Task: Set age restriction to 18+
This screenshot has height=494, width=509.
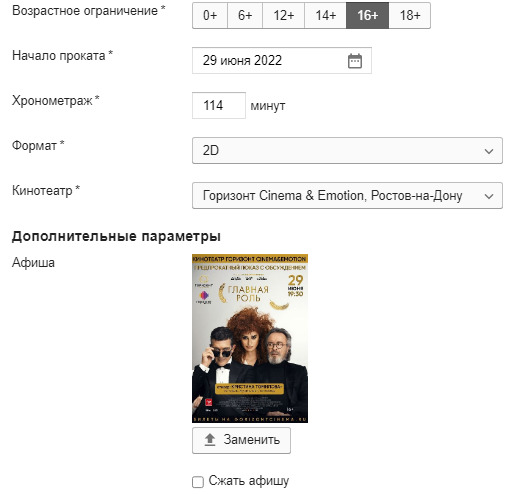Action: click(410, 15)
